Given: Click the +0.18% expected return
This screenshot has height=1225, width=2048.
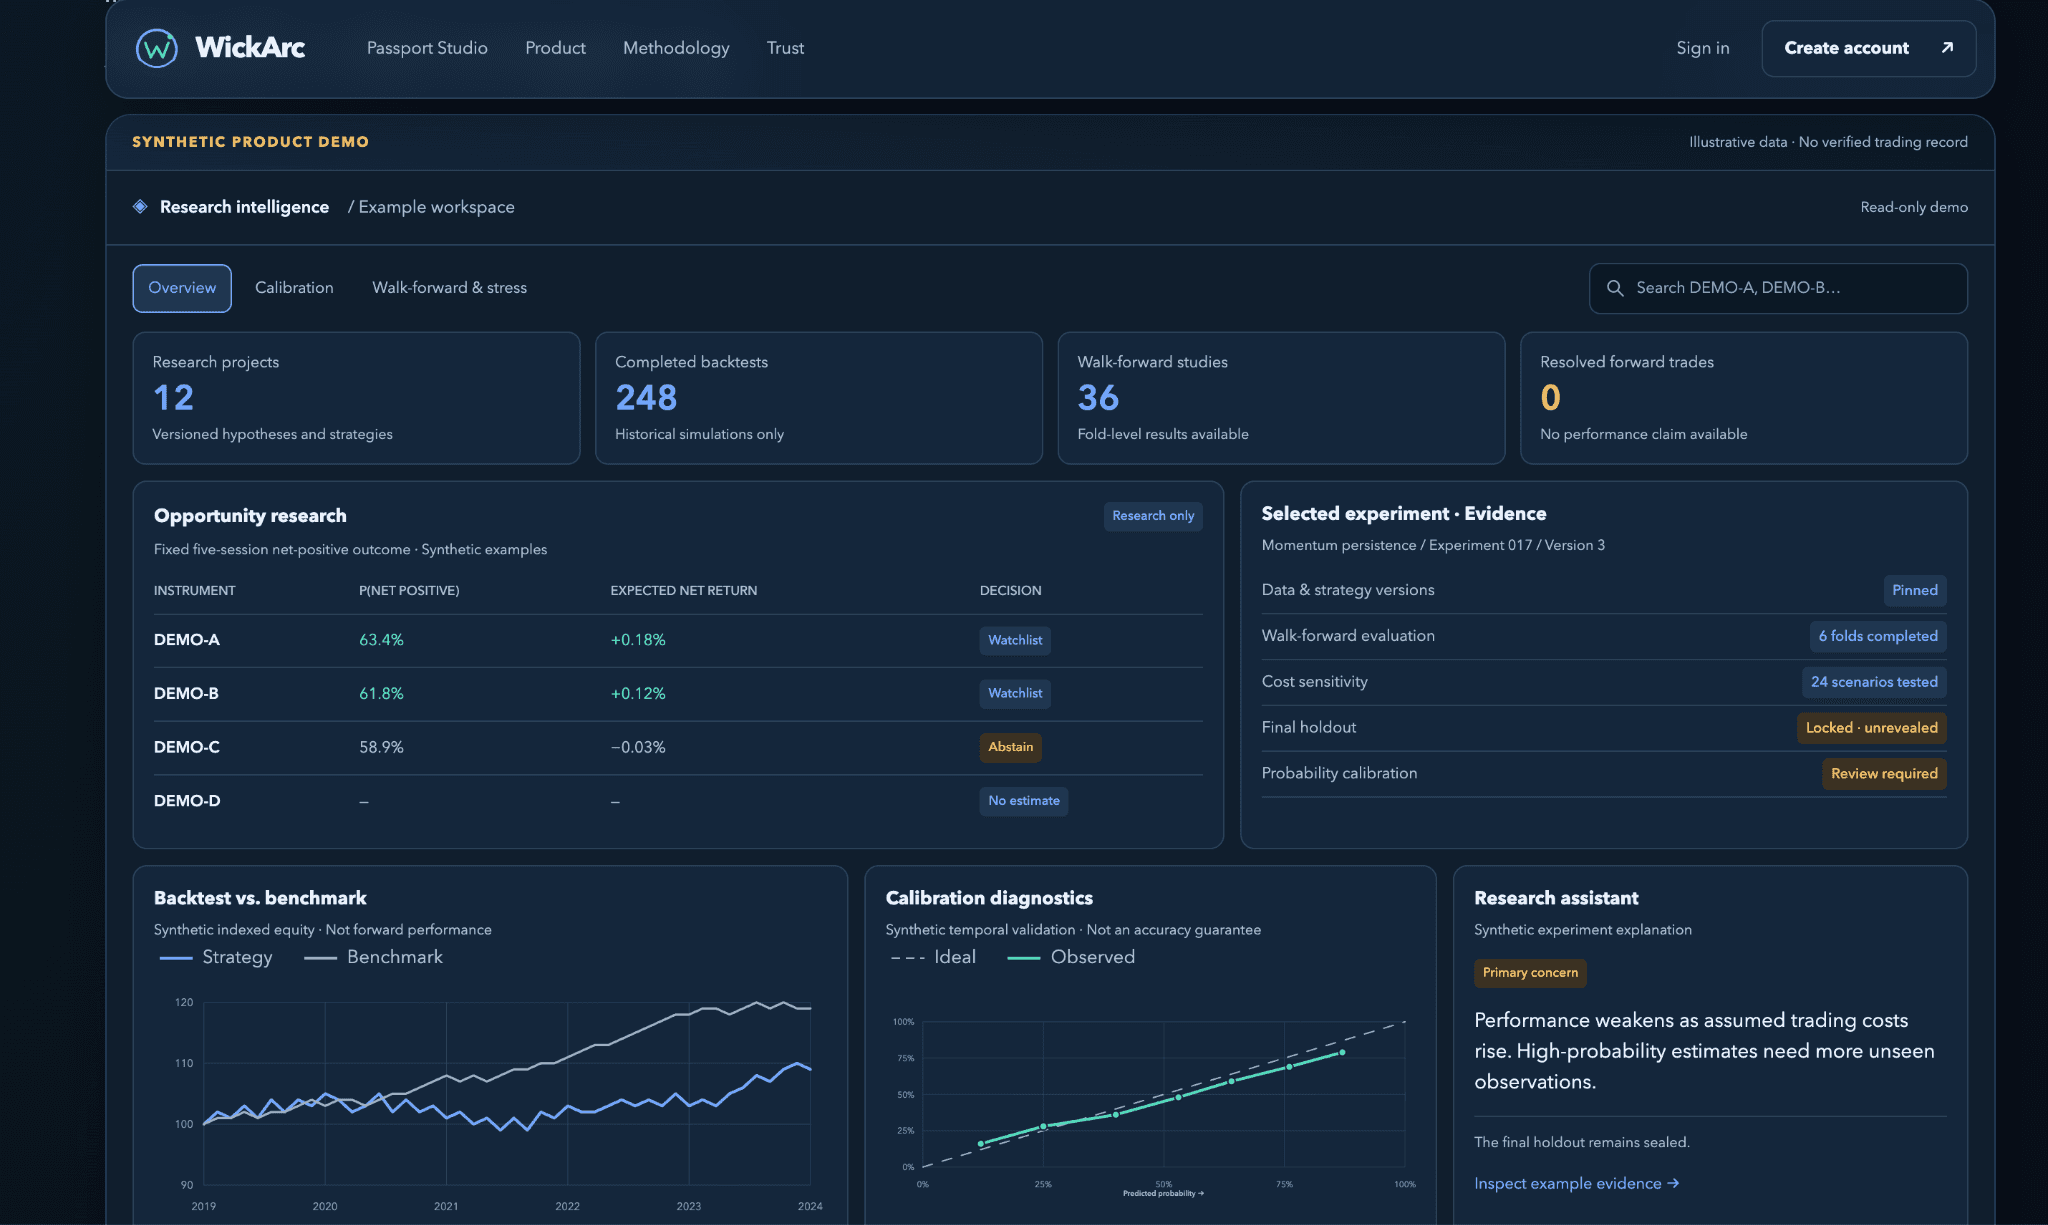Looking at the screenshot, I should (x=638, y=640).
